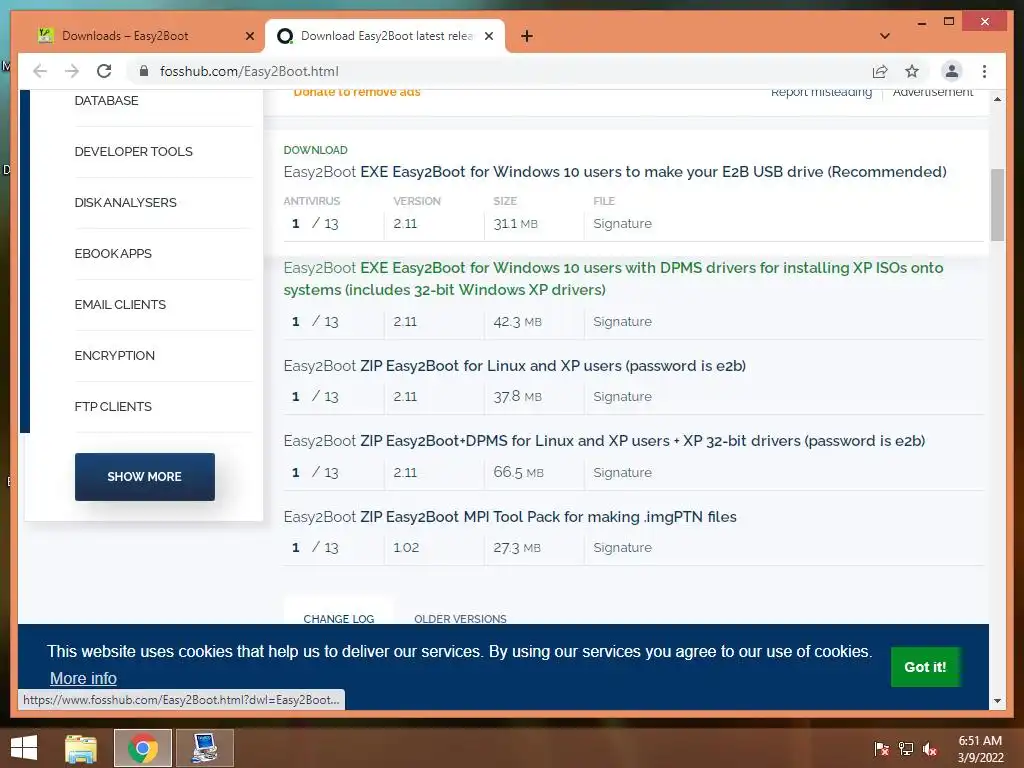Open EBOOK APPS category
The height and width of the screenshot is (768, 1024).
tap(113, 253)
